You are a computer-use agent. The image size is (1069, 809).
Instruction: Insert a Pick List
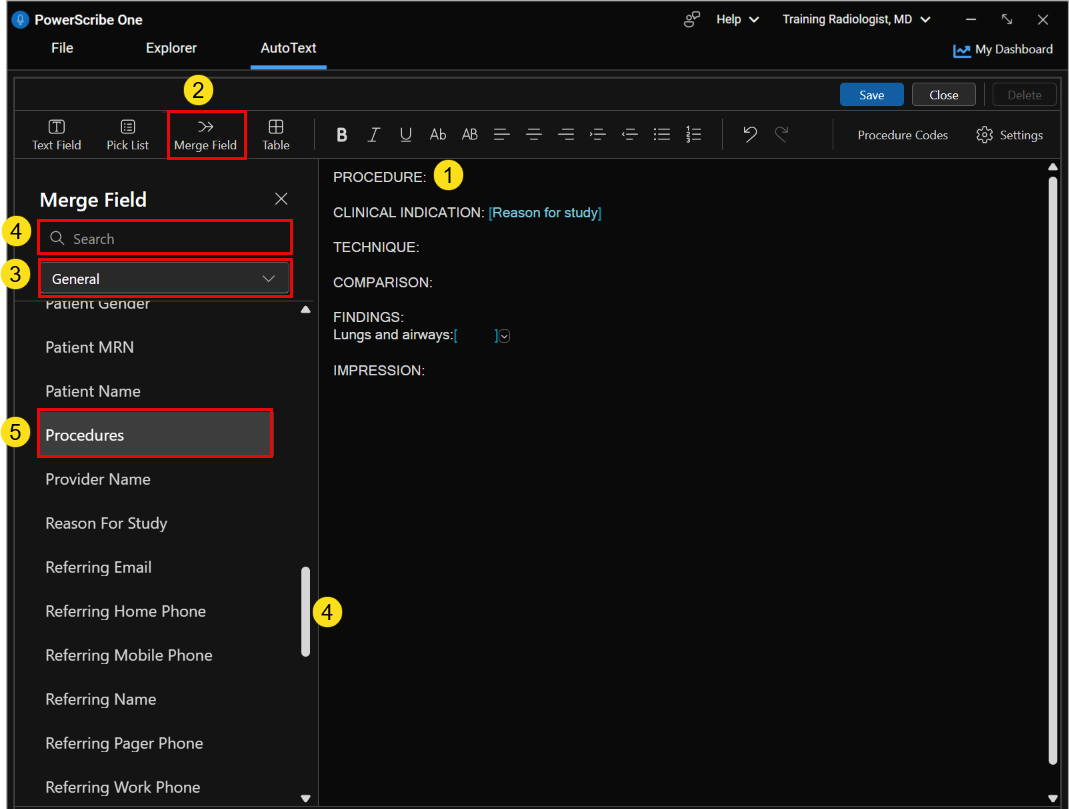(127, 135)
